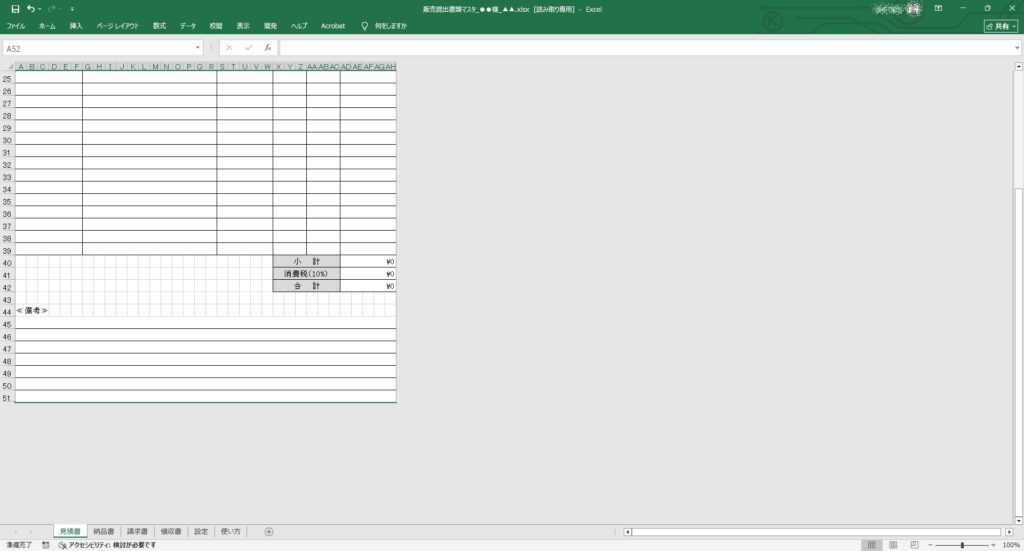This screenshot has height=551, width=1024.
Task: Click the Redo arrow icon
Action: coord(51,9)
